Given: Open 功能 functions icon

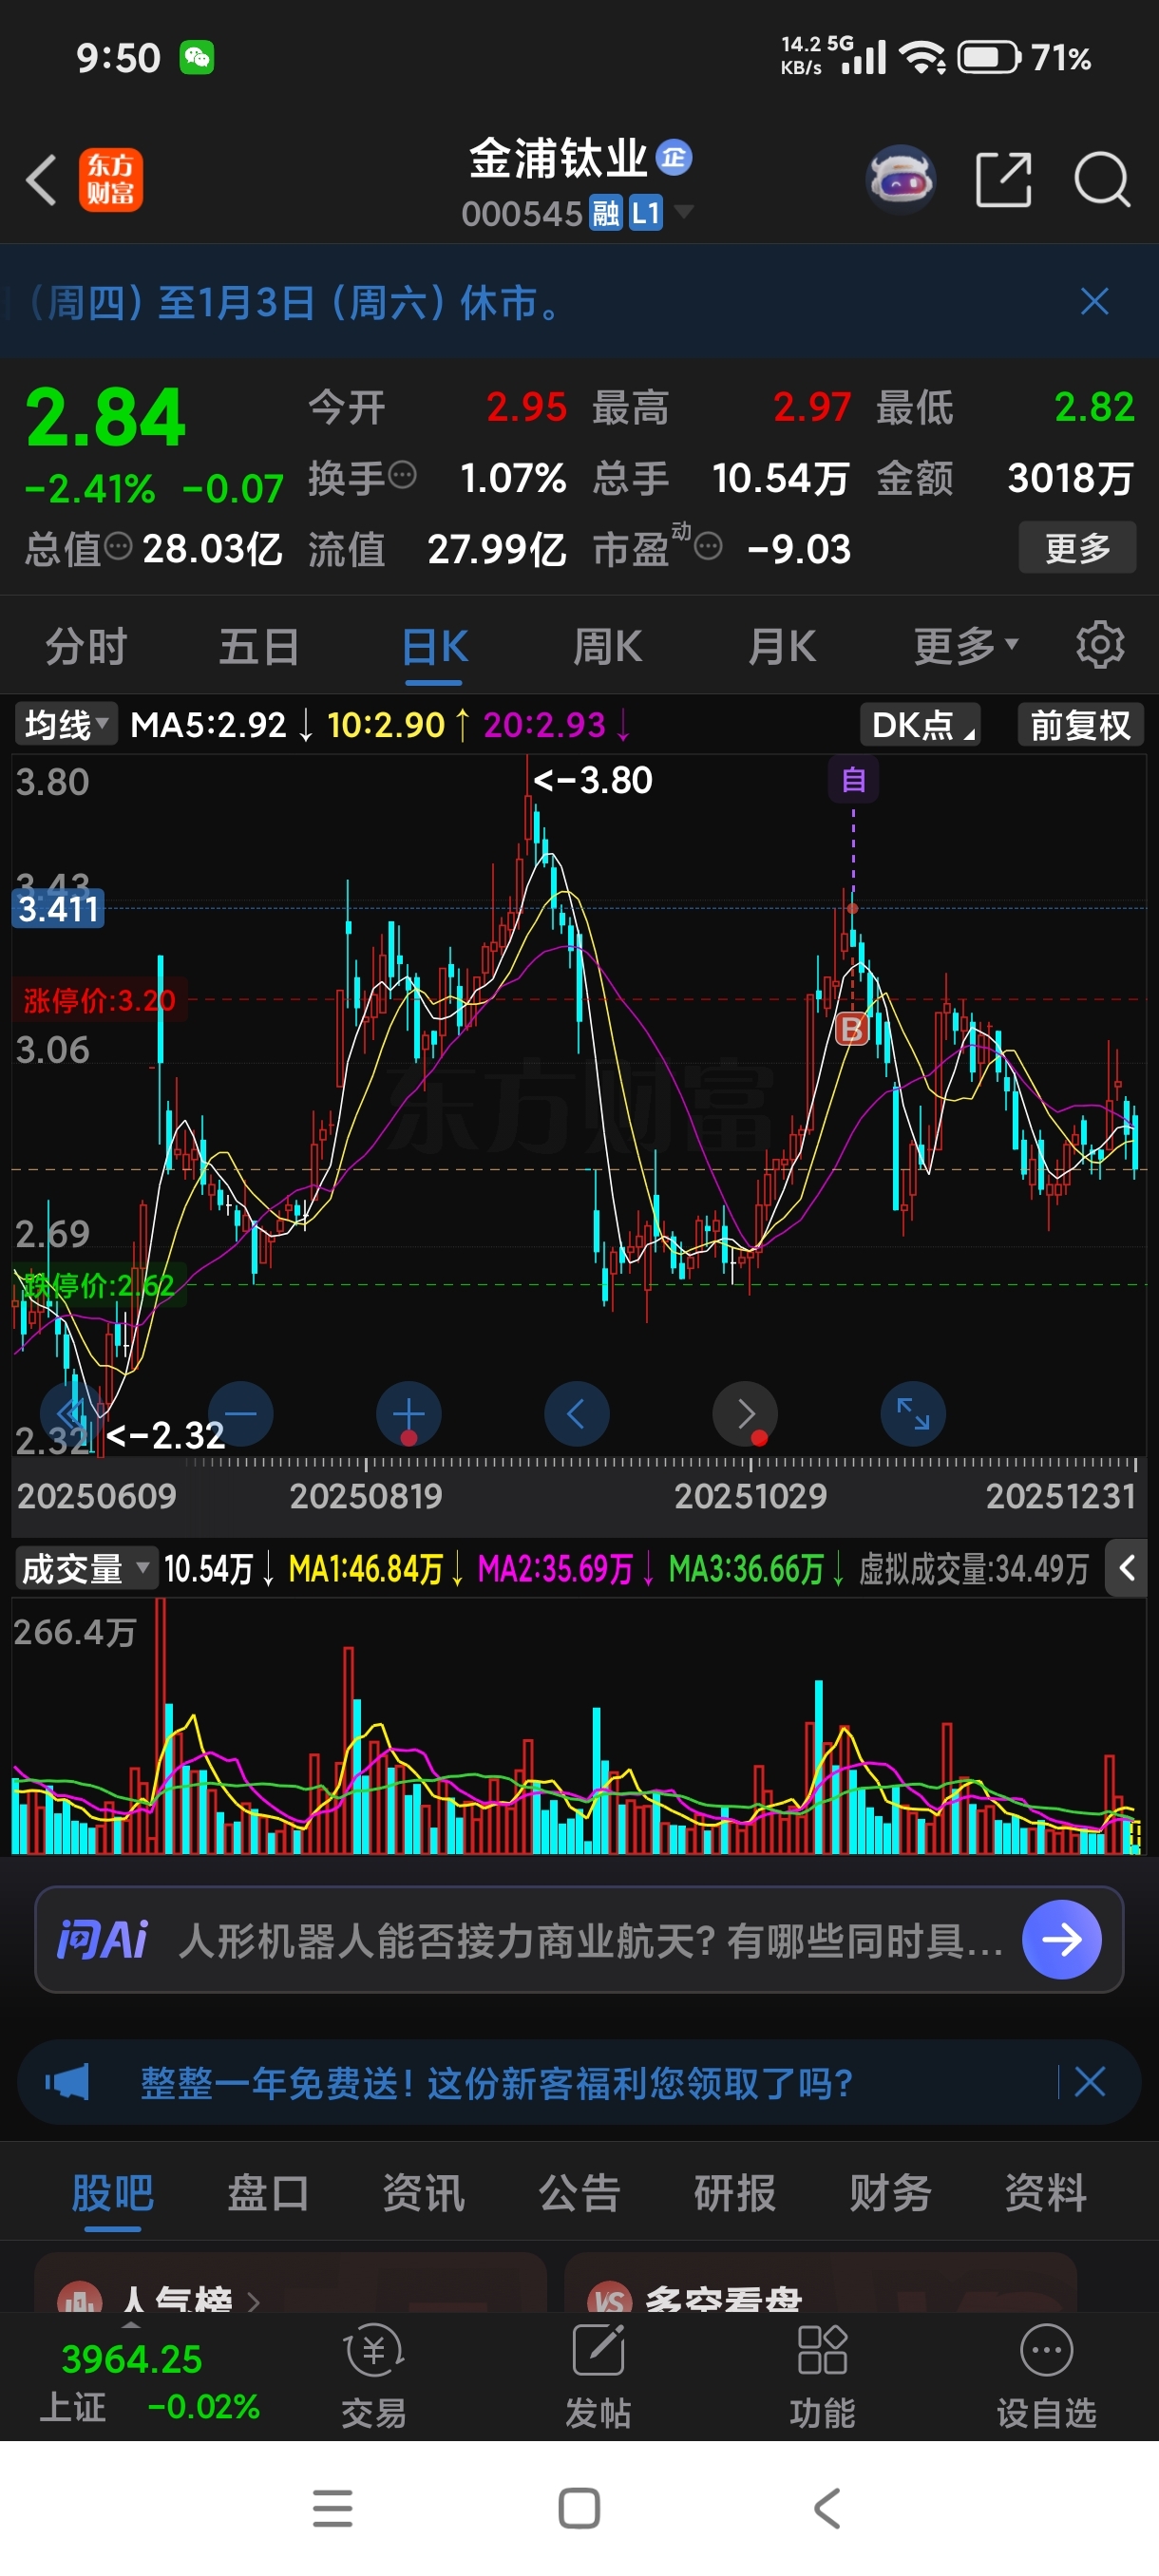Looking at the screenshot, I should point(822,2376).
